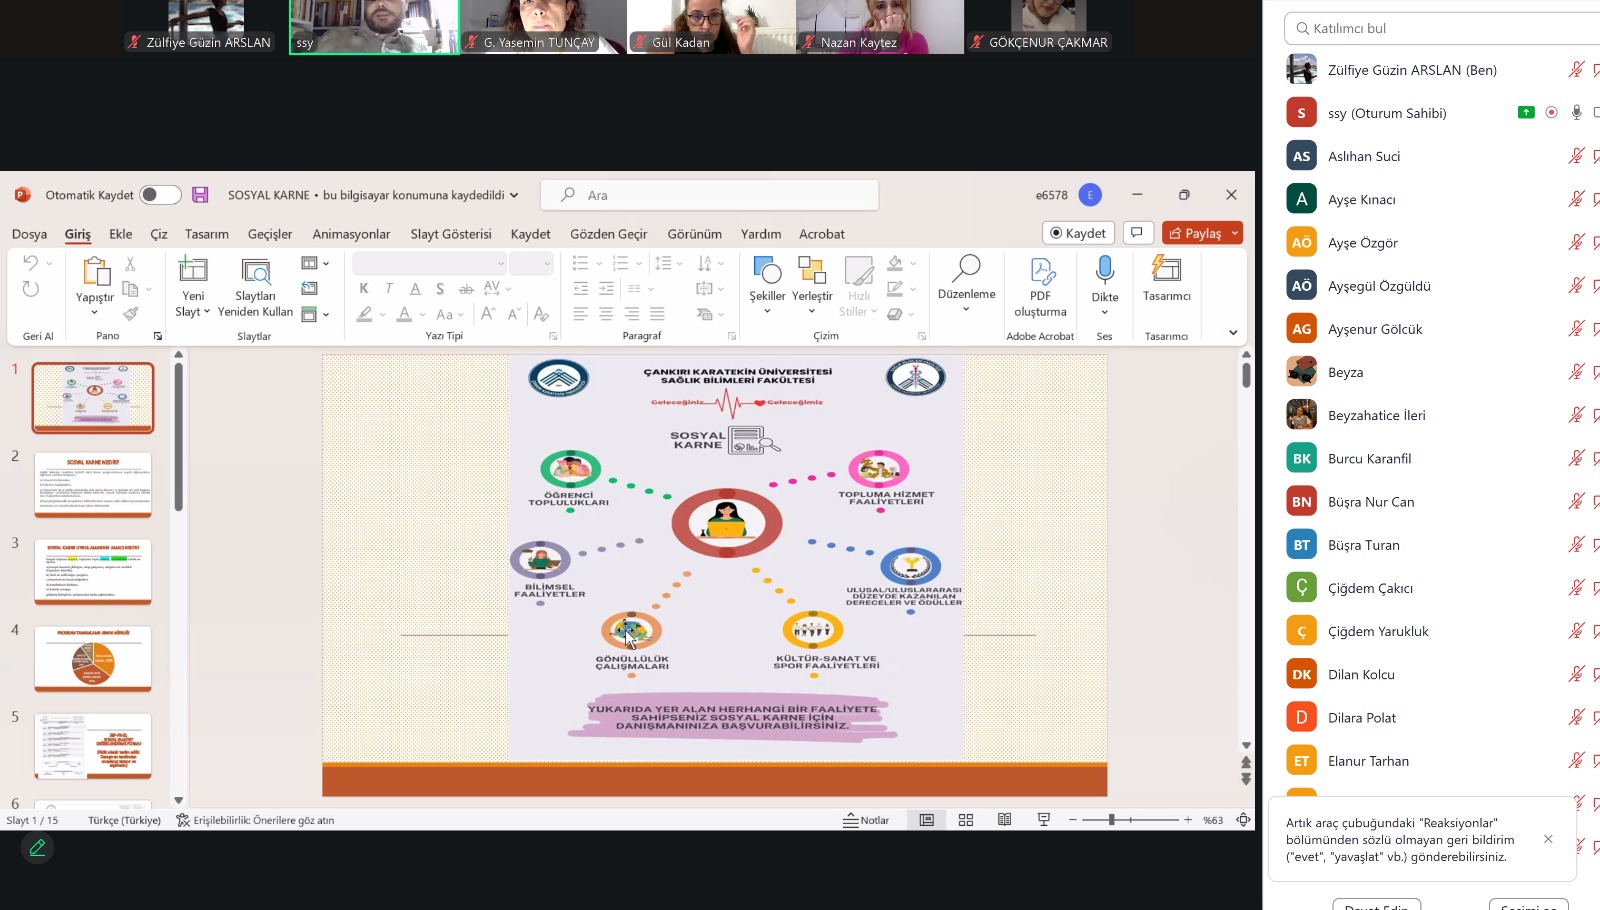1600x910 pixels.
Task: Switch to the Tasarım tab
Action: 206,234
